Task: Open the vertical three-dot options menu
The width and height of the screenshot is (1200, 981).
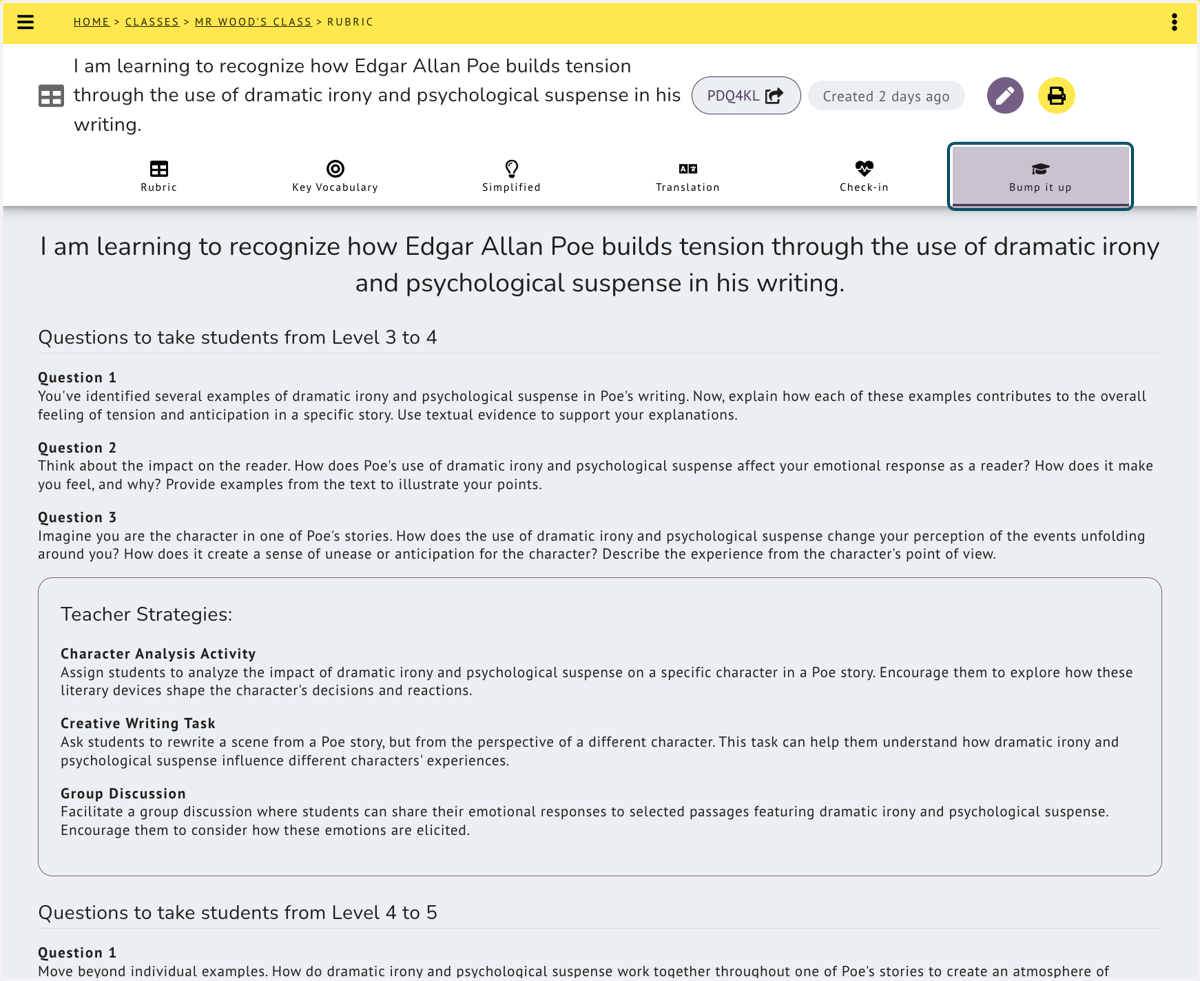Action: pyautogui.click(x=1174, y=22)
